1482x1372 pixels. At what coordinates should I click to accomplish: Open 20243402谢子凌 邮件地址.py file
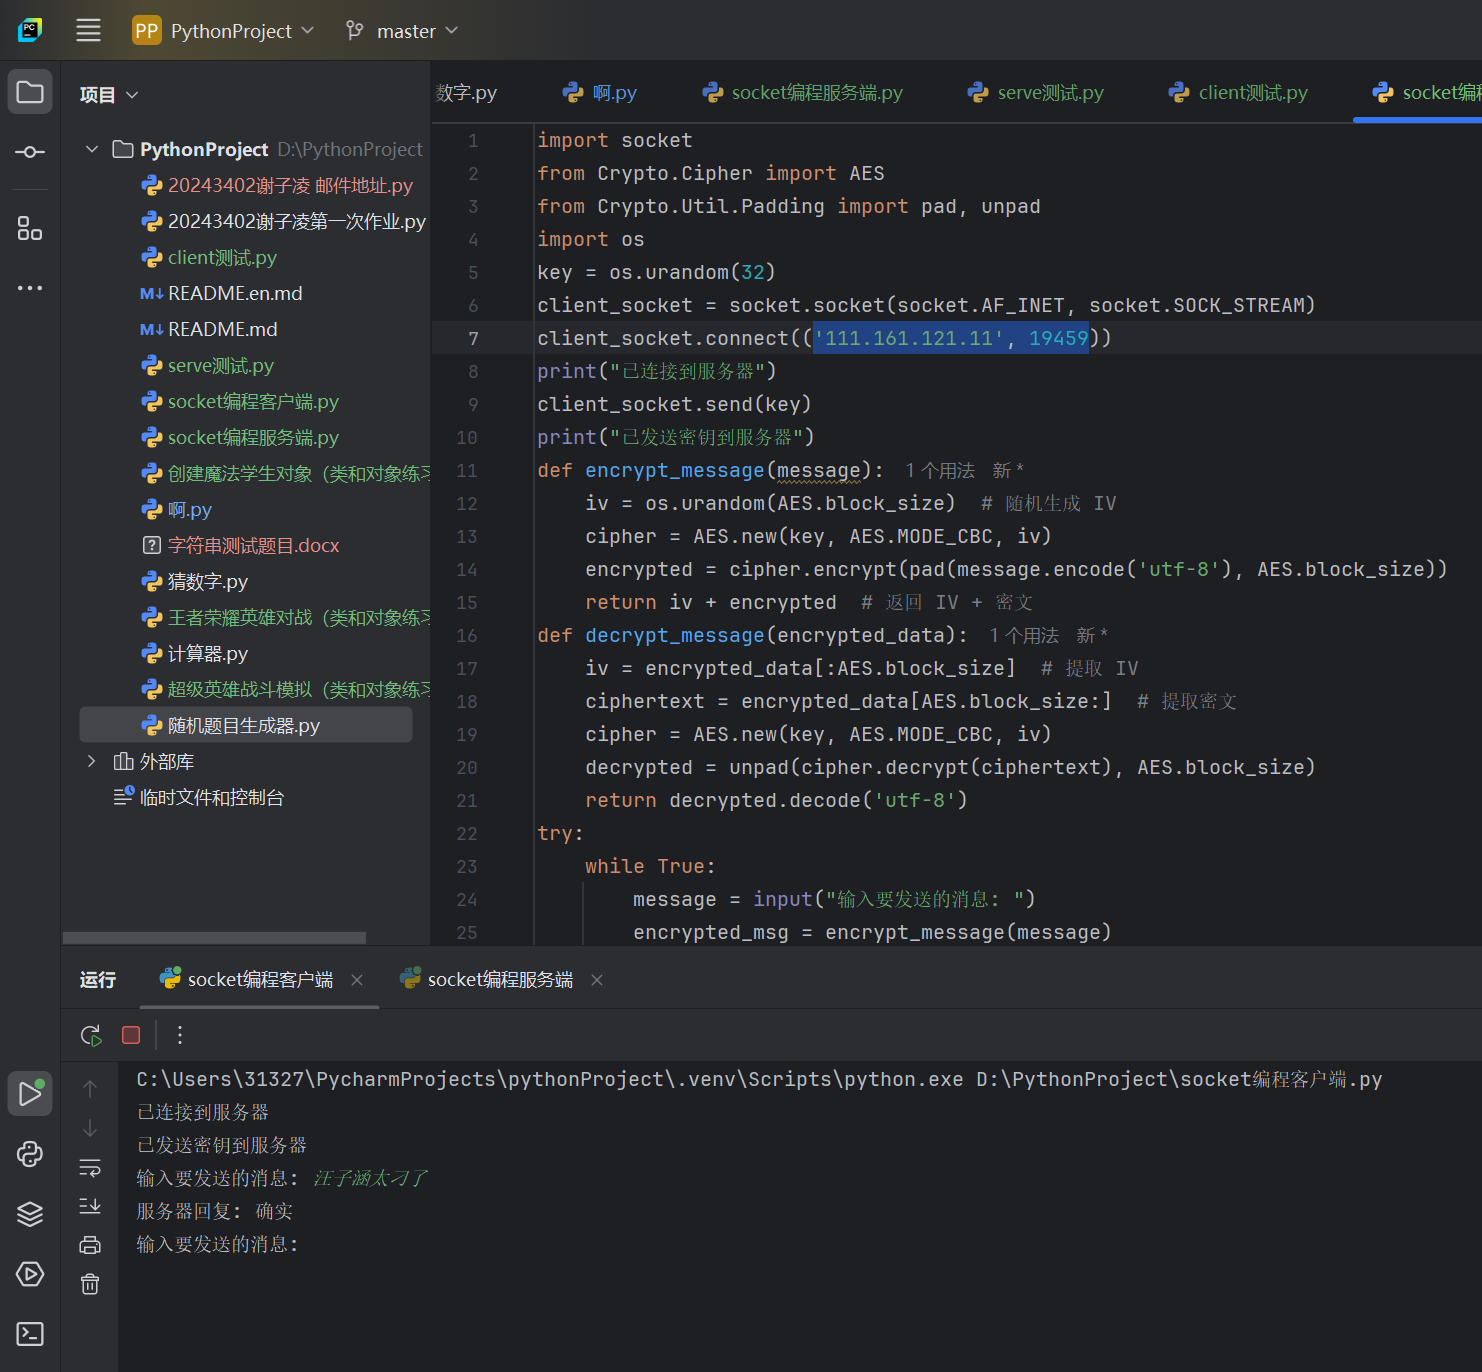[277, 185]
